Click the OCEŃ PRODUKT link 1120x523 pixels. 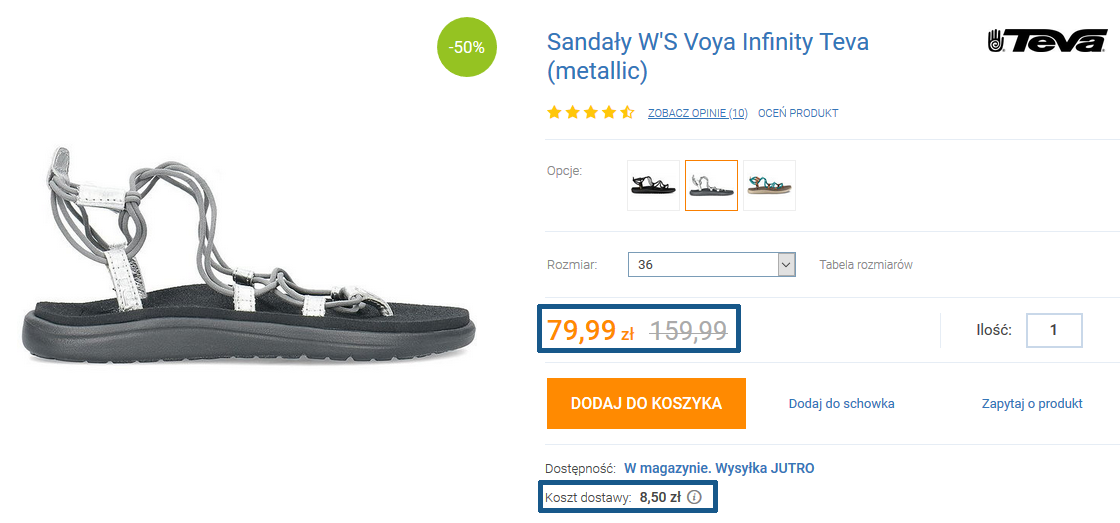(x=797, y=113)
